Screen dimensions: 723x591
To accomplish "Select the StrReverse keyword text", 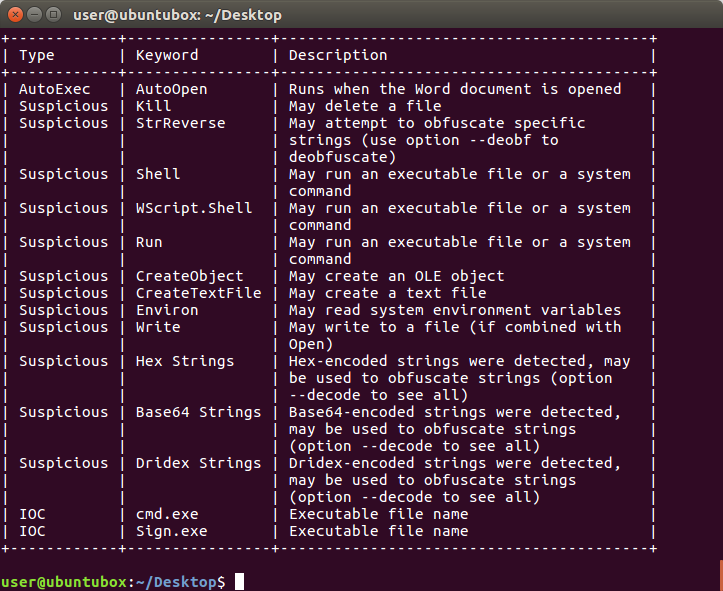I will [180, 123].
